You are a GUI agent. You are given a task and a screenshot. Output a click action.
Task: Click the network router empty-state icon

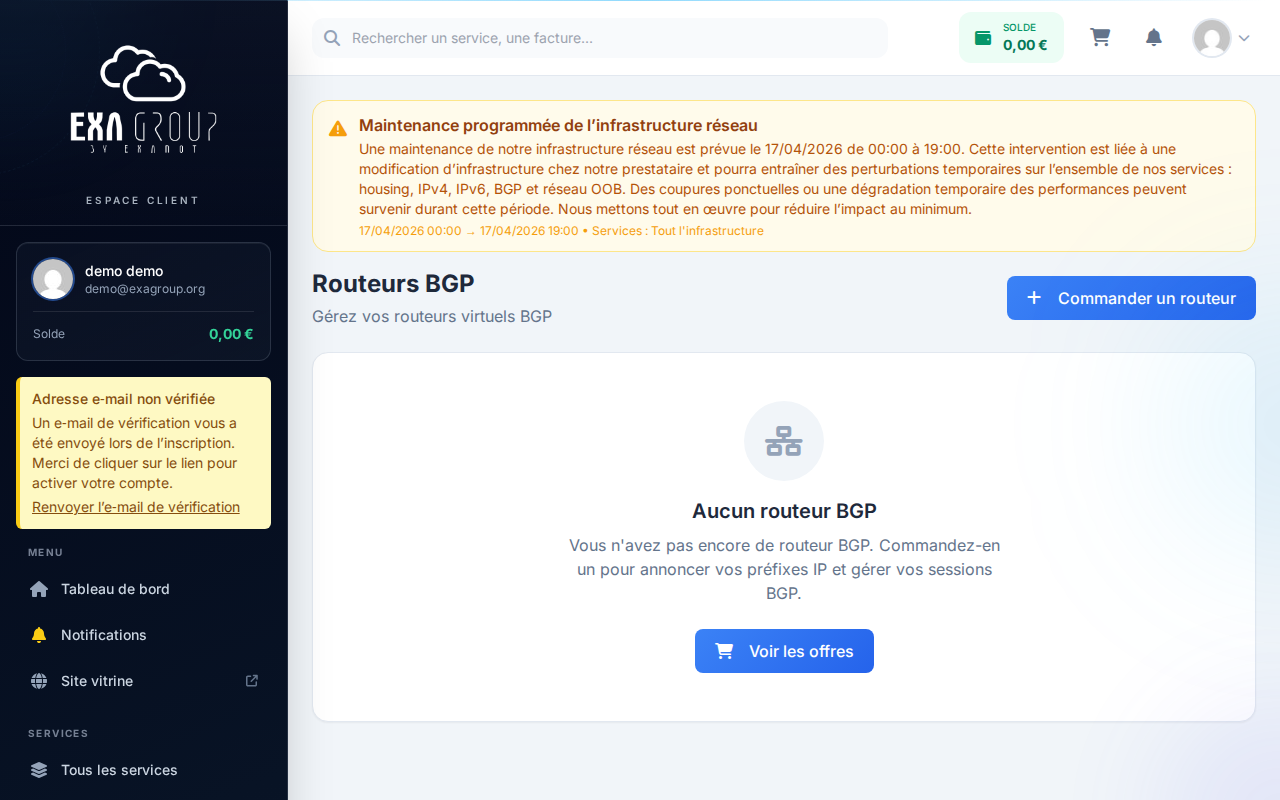pos(784,441)
